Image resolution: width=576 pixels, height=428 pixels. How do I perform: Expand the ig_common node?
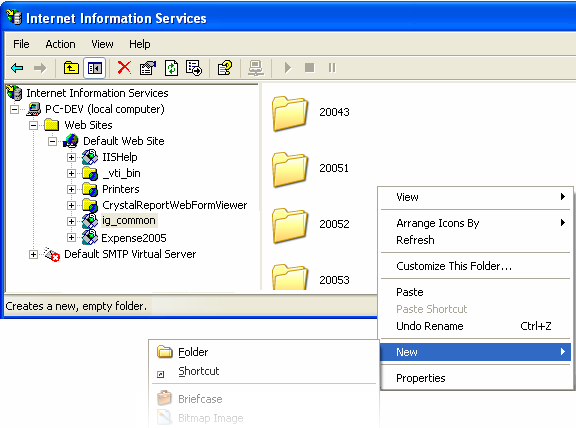pos(72,222)
